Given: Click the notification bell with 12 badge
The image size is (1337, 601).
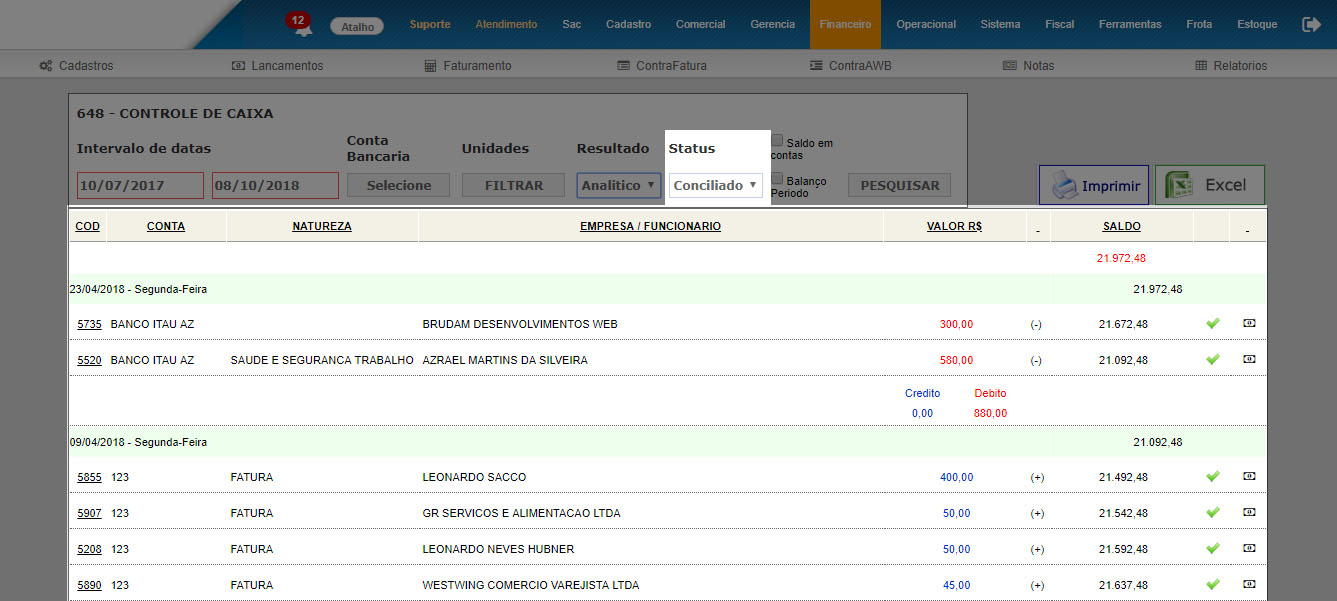Looking at the screenshot, I should [x=300, y=25].
